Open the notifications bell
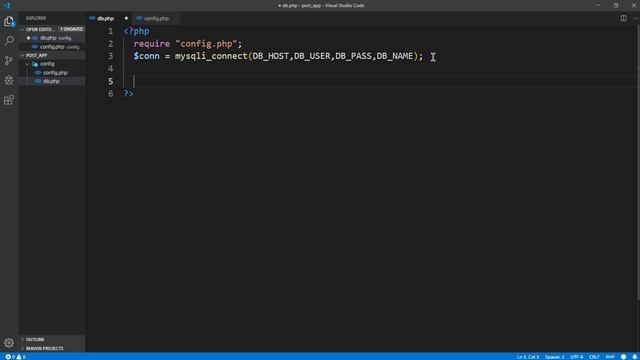Image resolution: width=640 pixels, height=360 pixels. (635, 357)
